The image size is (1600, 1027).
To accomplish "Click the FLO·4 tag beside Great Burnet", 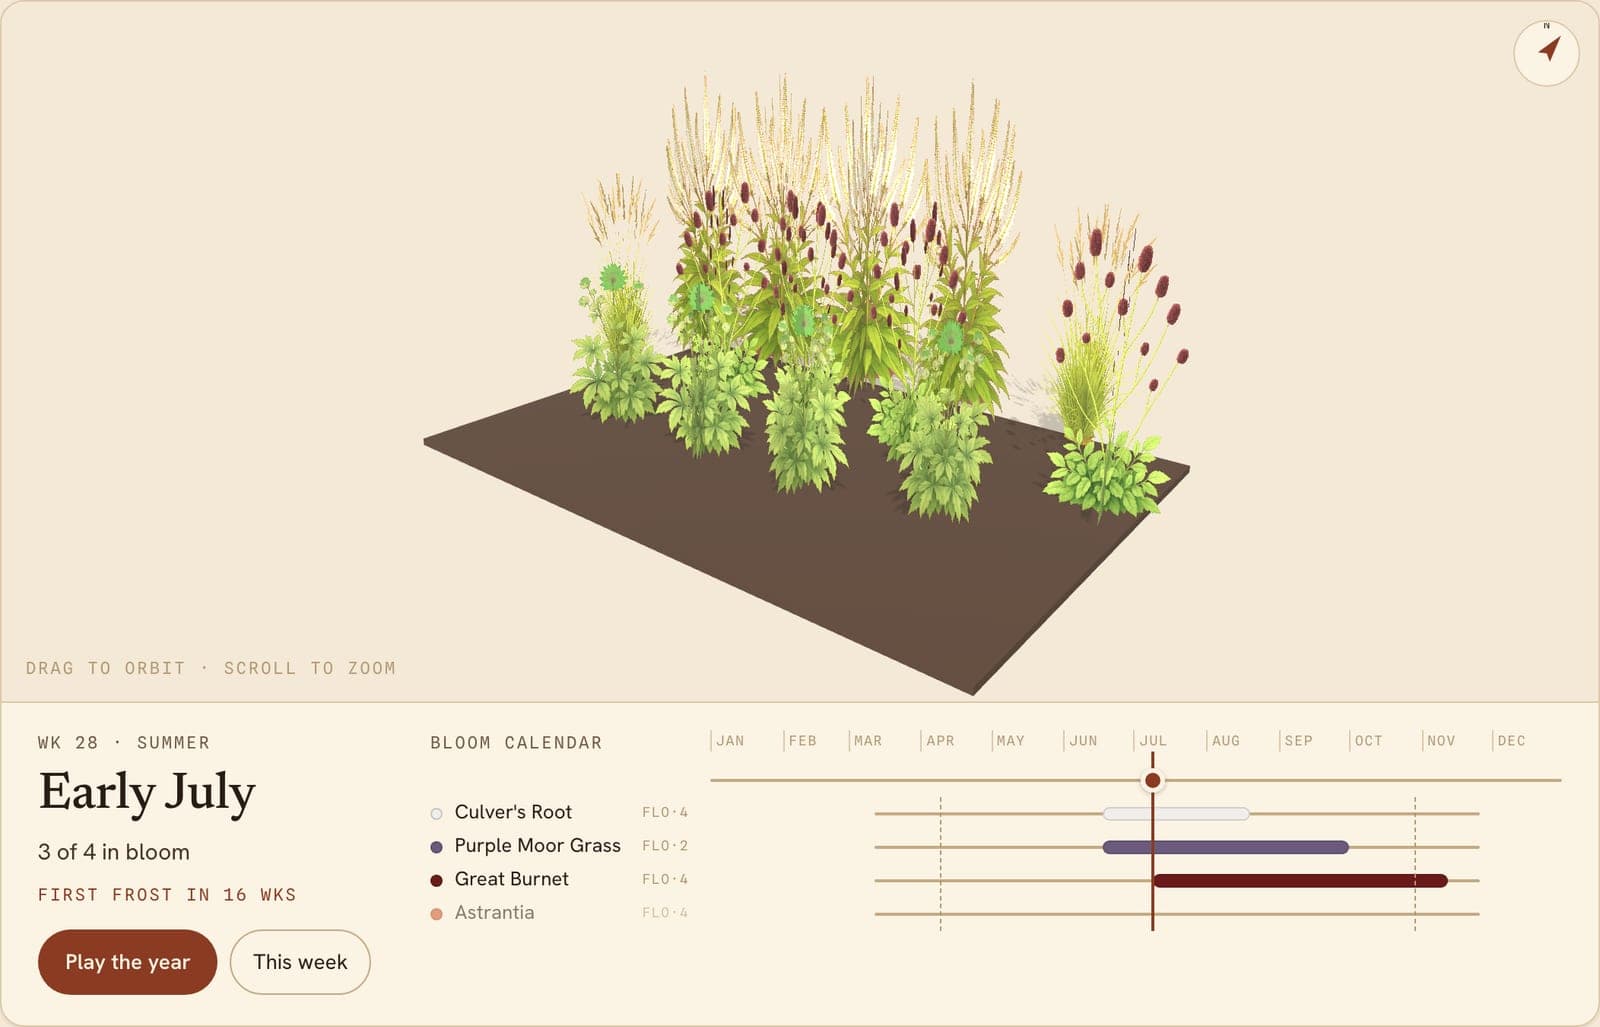I will 665,879.
